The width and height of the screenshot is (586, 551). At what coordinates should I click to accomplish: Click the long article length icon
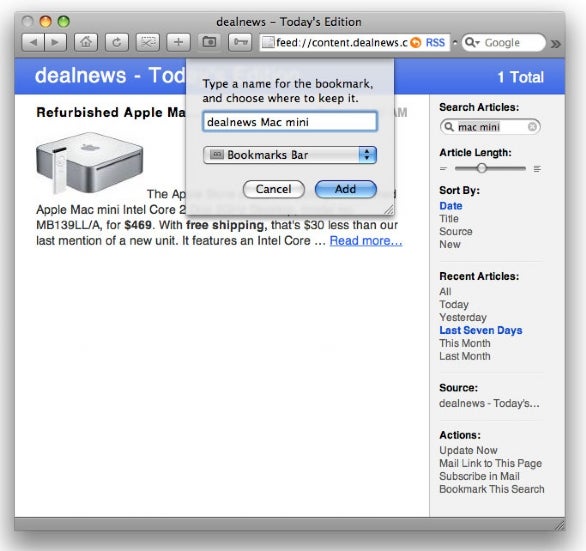537,169
